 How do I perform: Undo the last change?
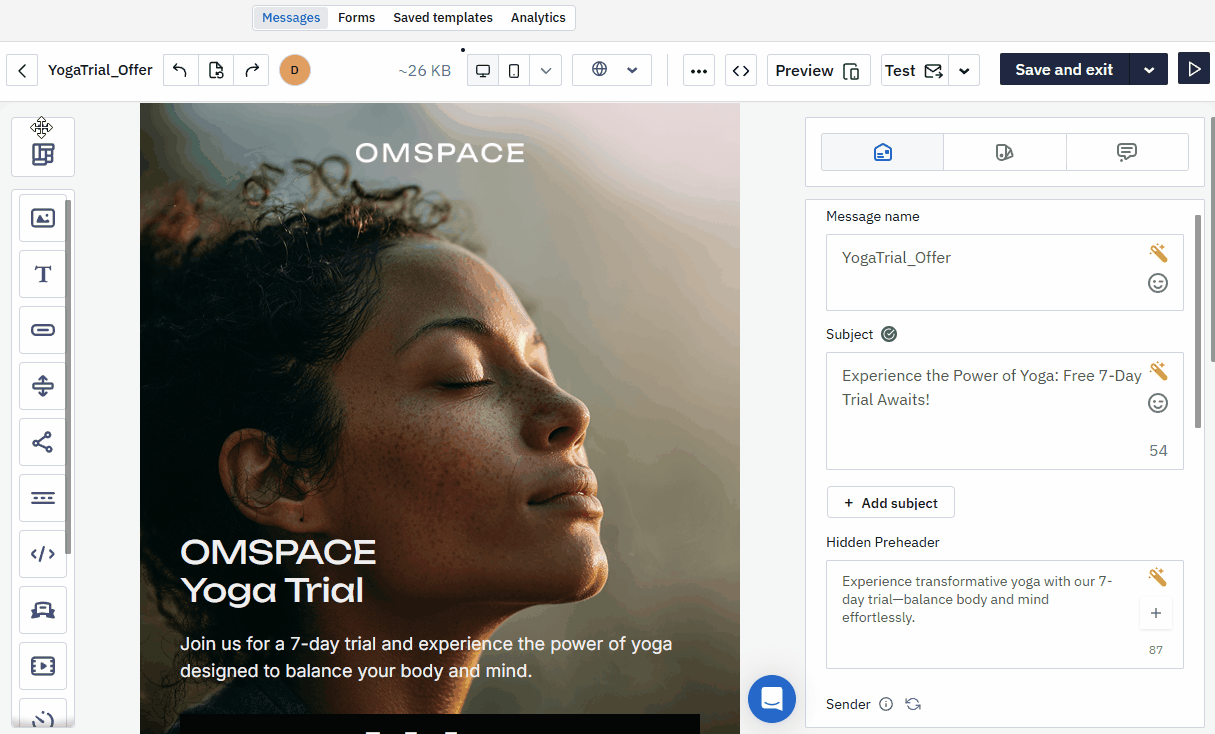180,70
